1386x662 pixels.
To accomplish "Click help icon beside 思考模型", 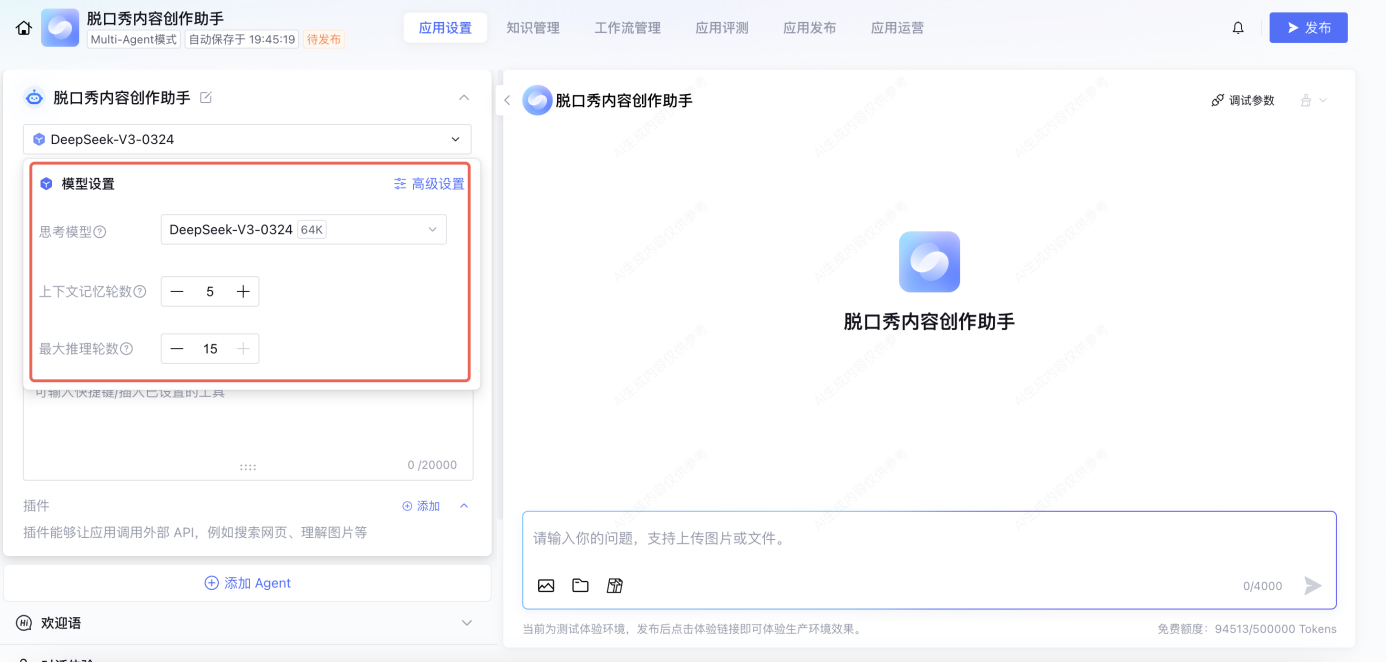I will (x=100, y=232).
